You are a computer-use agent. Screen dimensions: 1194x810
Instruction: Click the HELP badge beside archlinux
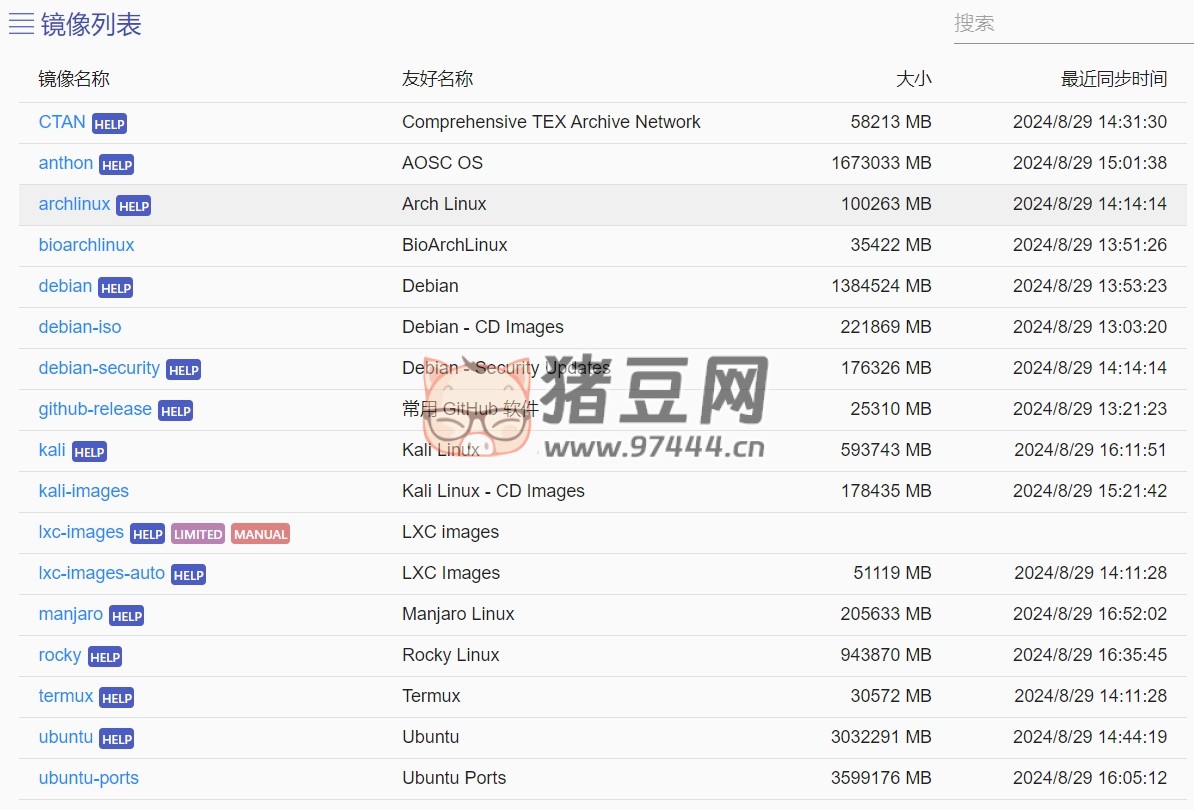[133, 206]
